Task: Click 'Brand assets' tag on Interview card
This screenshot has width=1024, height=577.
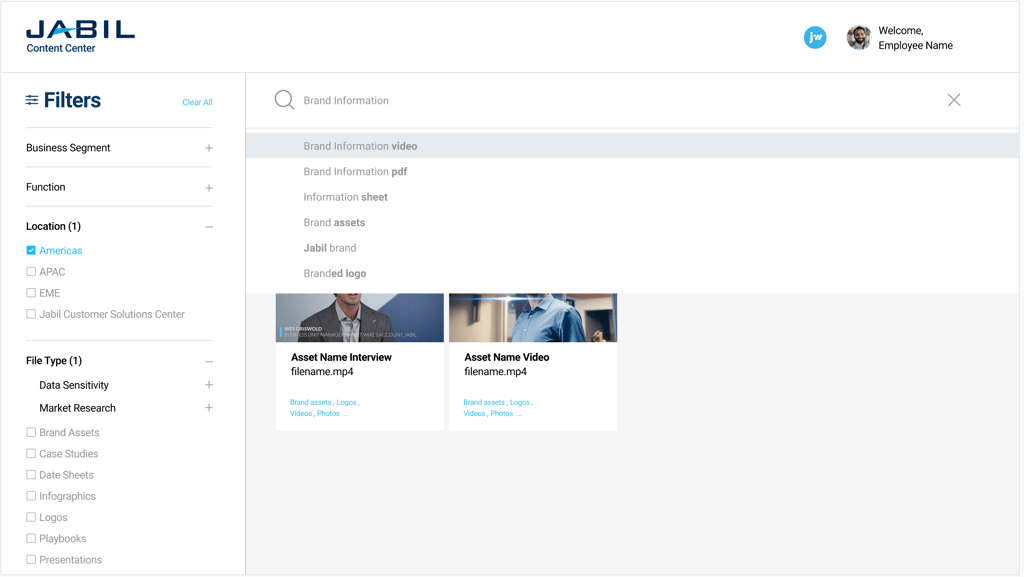Action: pos(311,403)
